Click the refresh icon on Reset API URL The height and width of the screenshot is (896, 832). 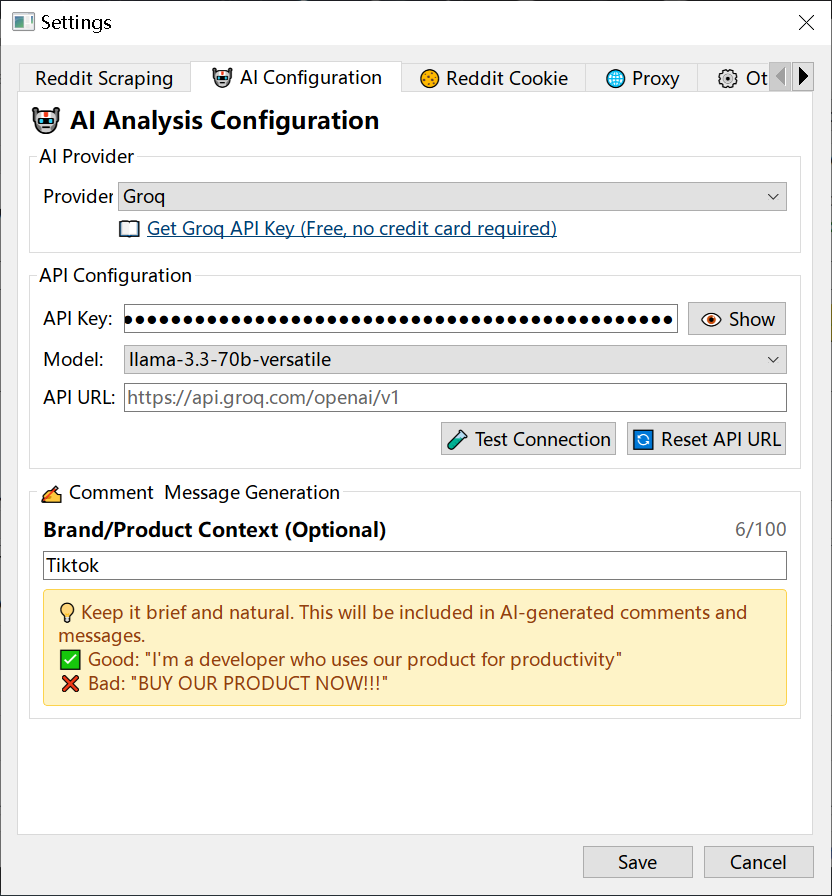[643, 438]
